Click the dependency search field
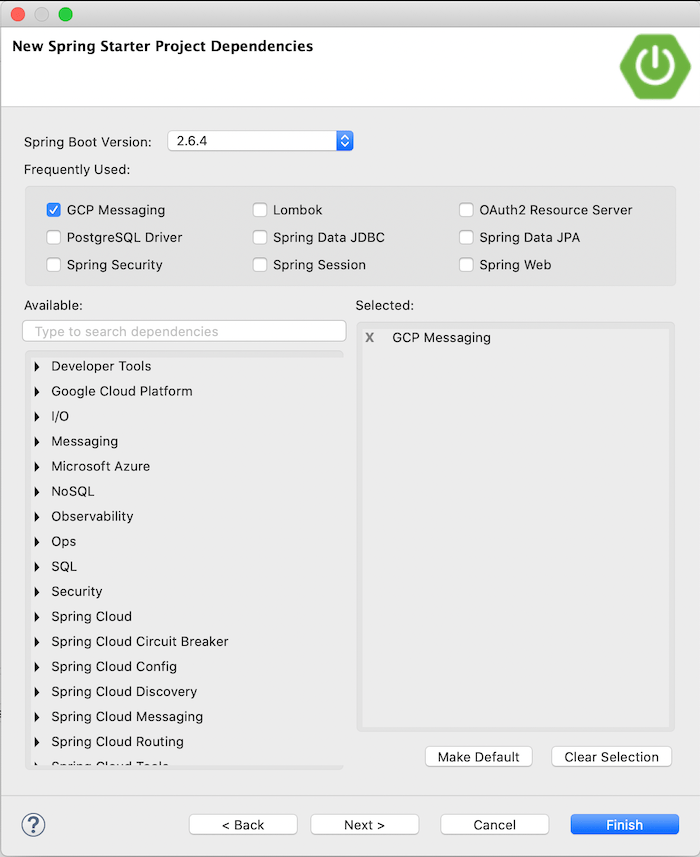The height and width of the screenshot is (857, 700). click(x=184, y=331)
